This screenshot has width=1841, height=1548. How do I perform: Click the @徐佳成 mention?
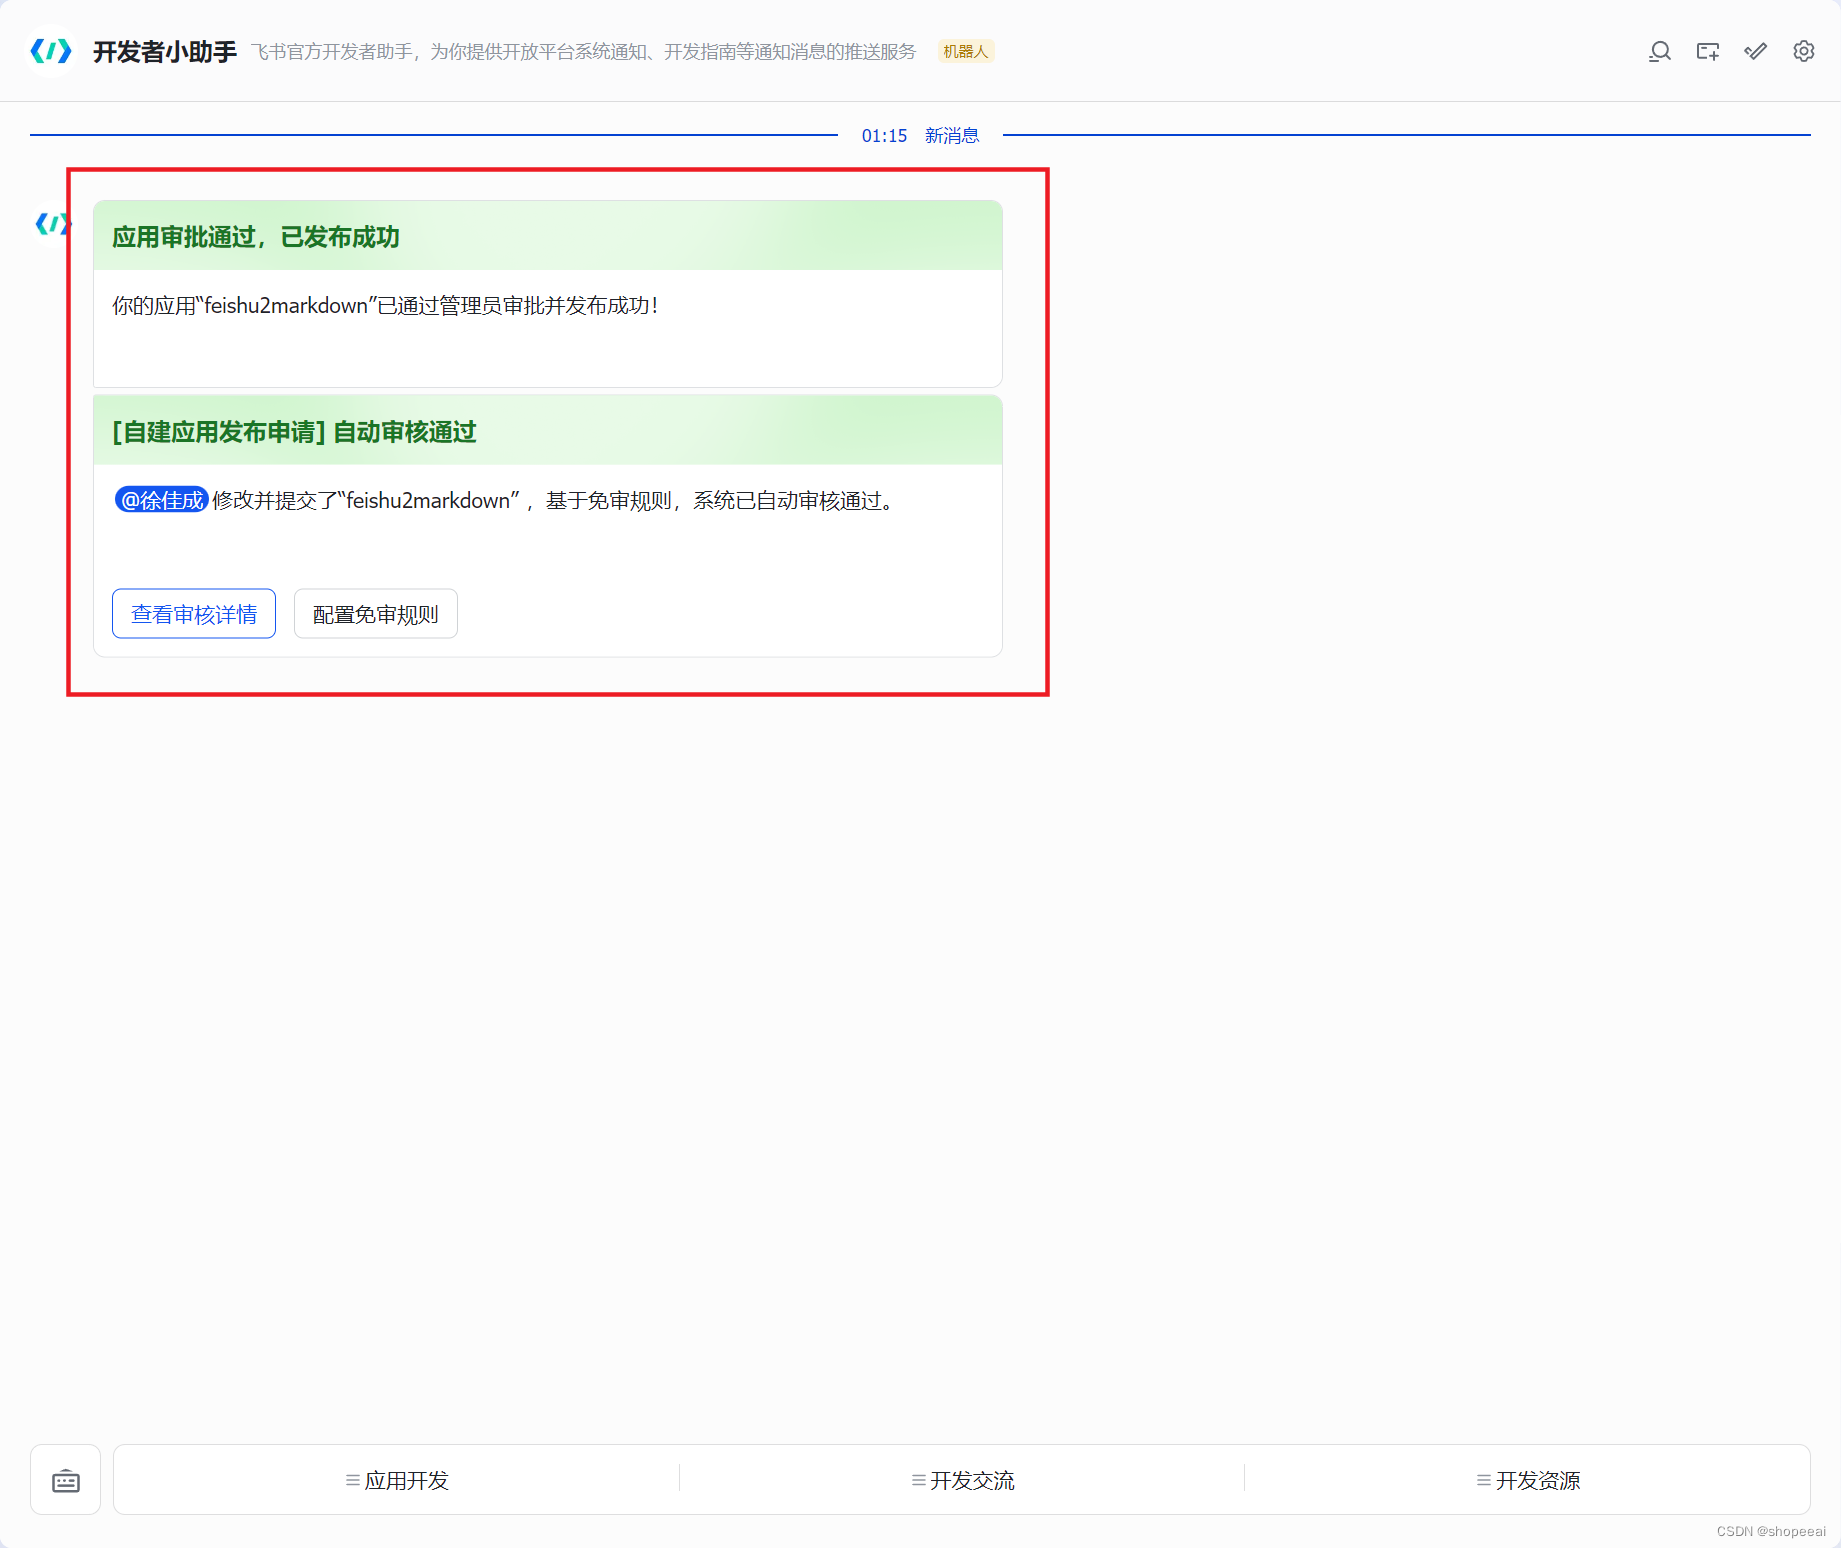pyautogui.click(x=162, y=500)
